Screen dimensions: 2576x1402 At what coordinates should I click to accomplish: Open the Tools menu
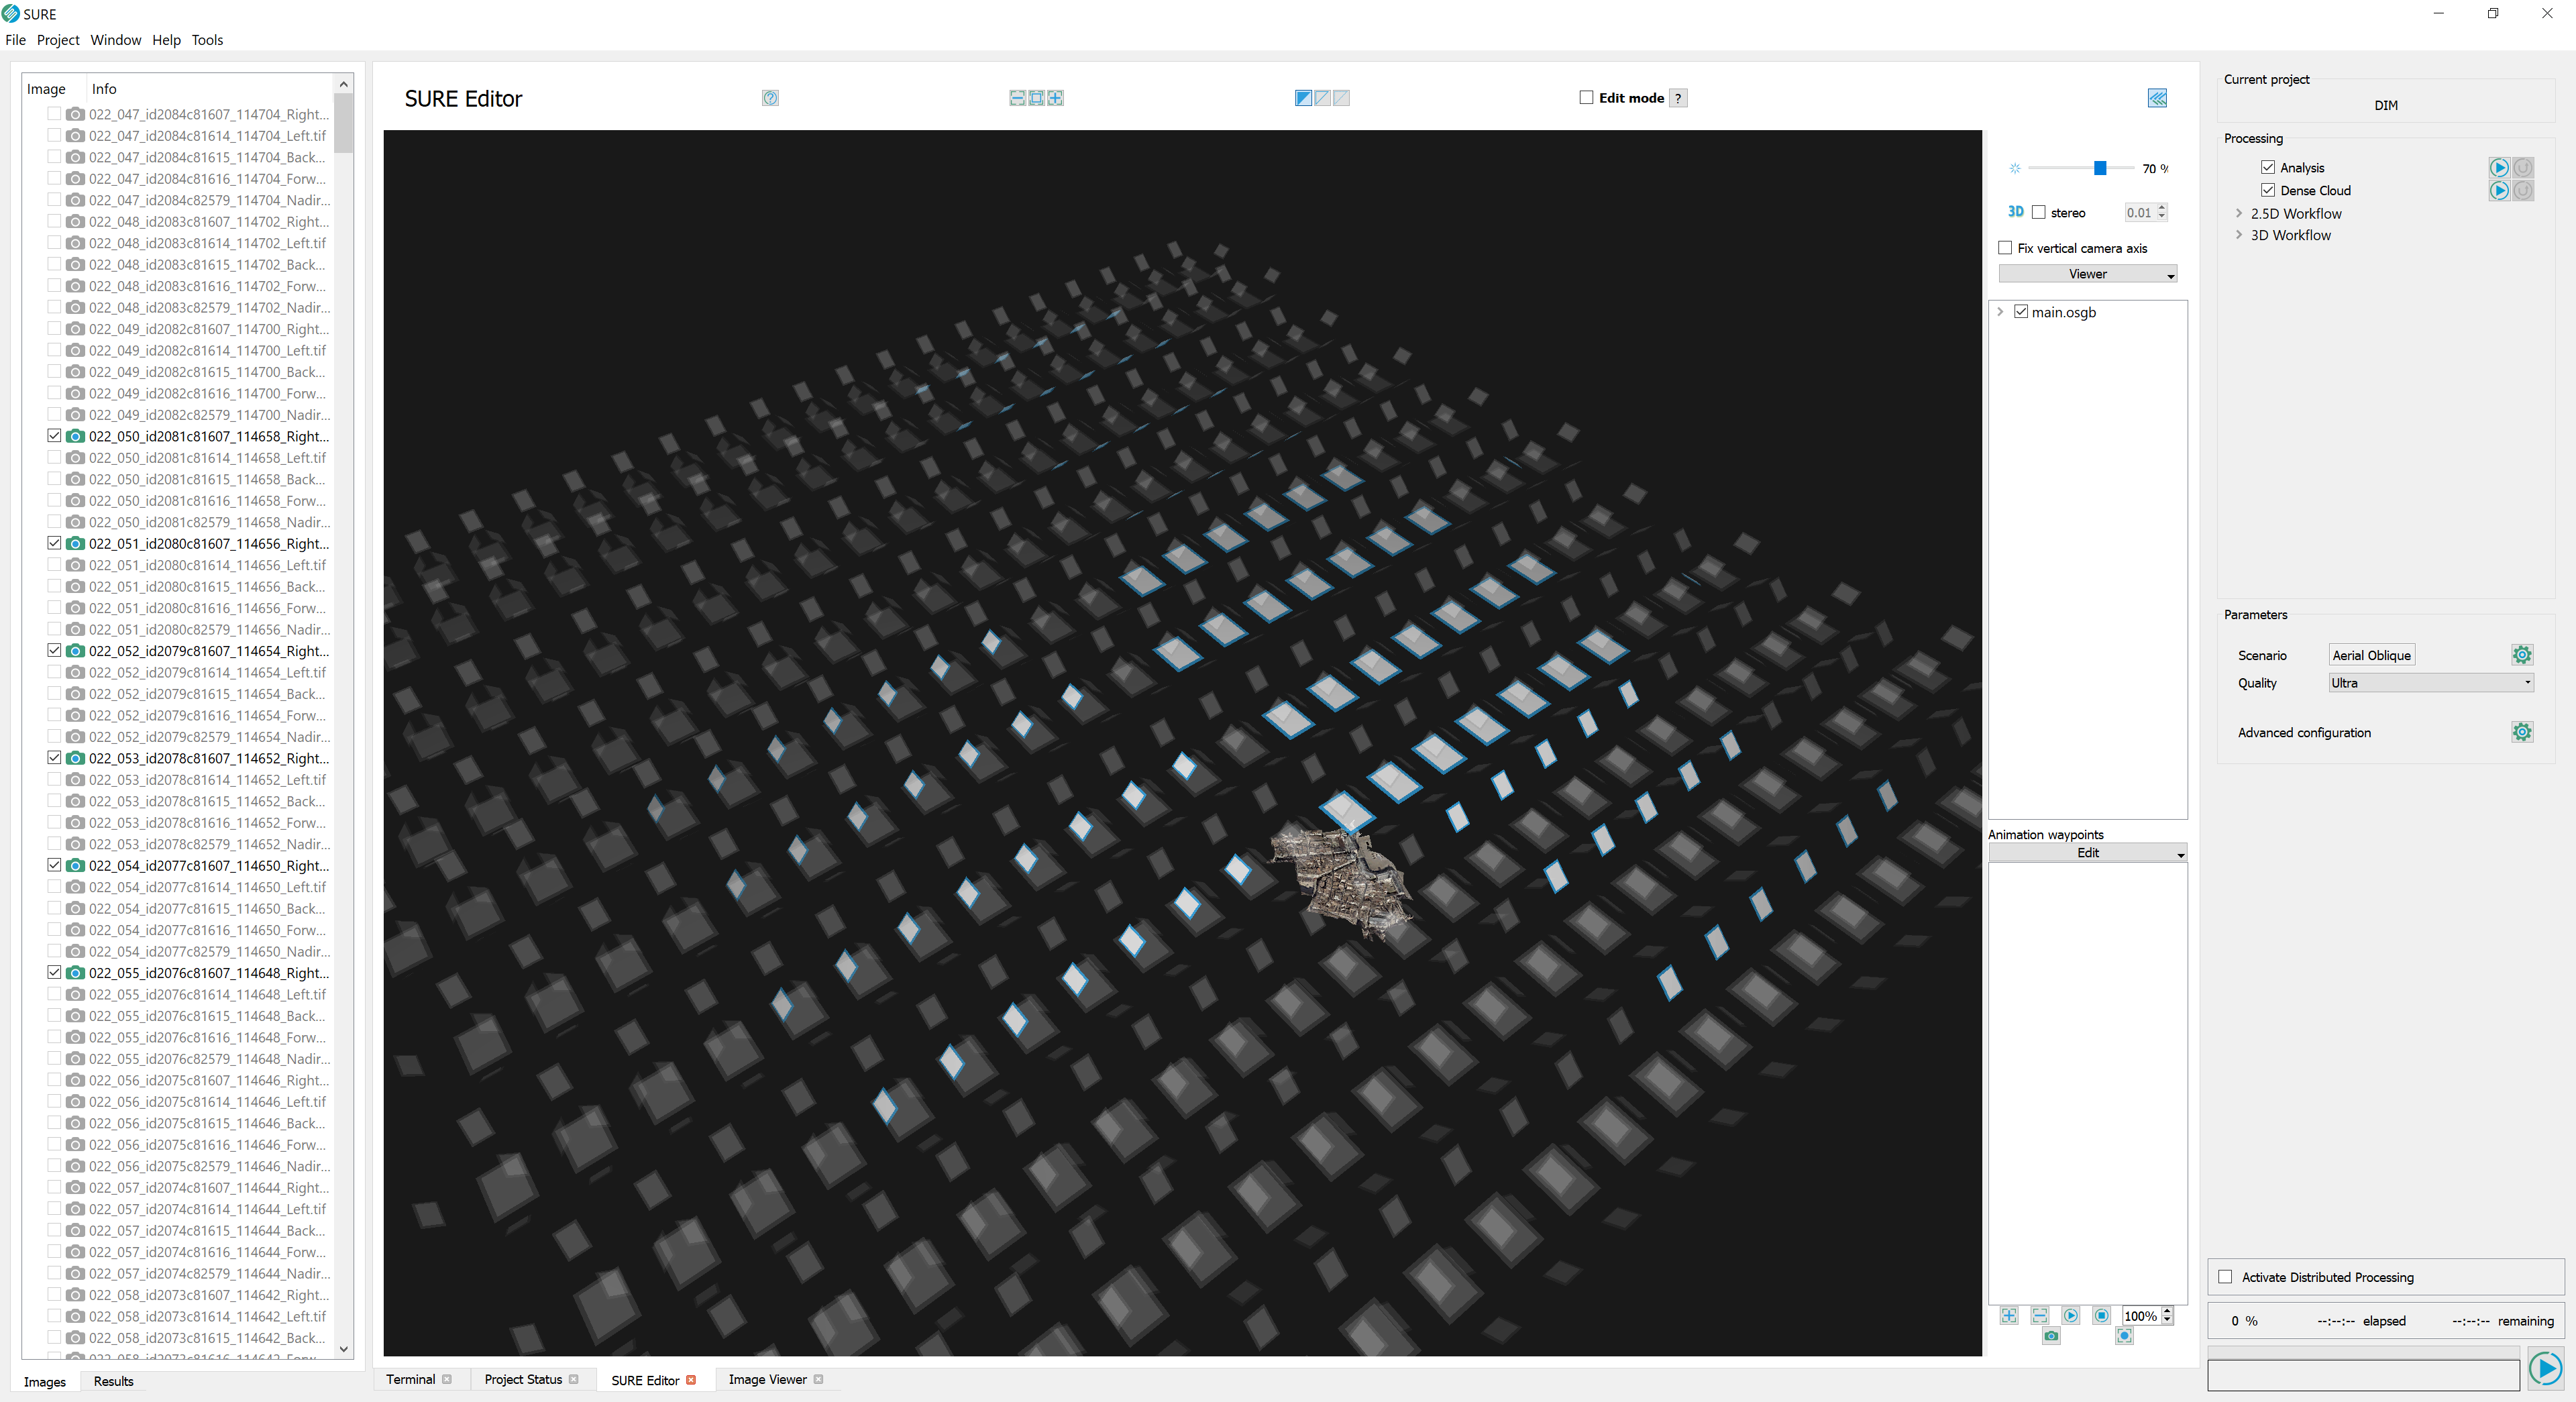[207, 40]
